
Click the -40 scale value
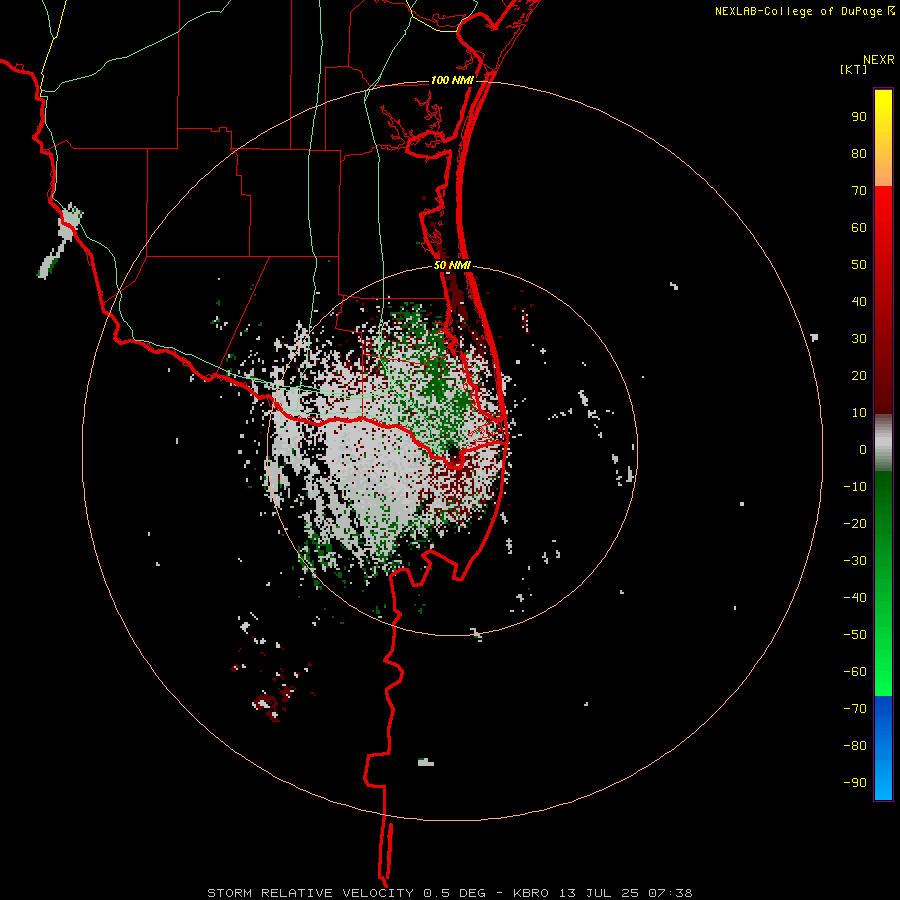click(855, 598)
